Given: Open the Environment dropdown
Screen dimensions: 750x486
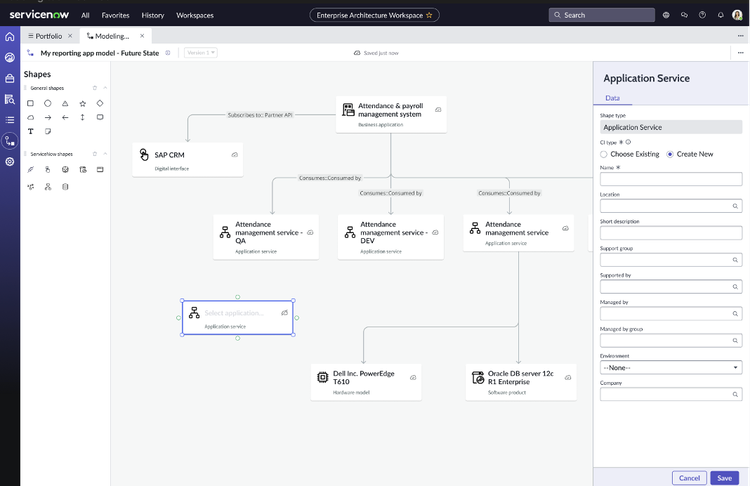Looking at the screenshot, I should [x=671, y=367].
